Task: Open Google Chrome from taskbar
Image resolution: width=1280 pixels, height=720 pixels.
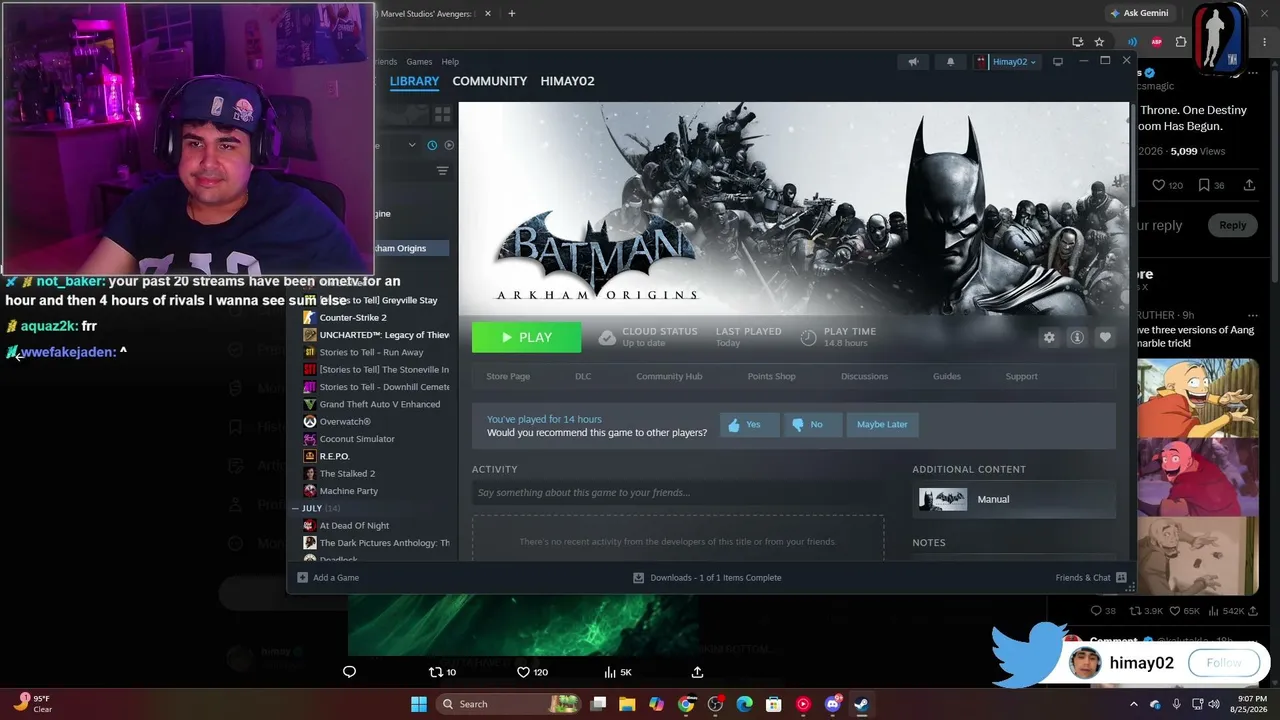Action: pos(686,704)
